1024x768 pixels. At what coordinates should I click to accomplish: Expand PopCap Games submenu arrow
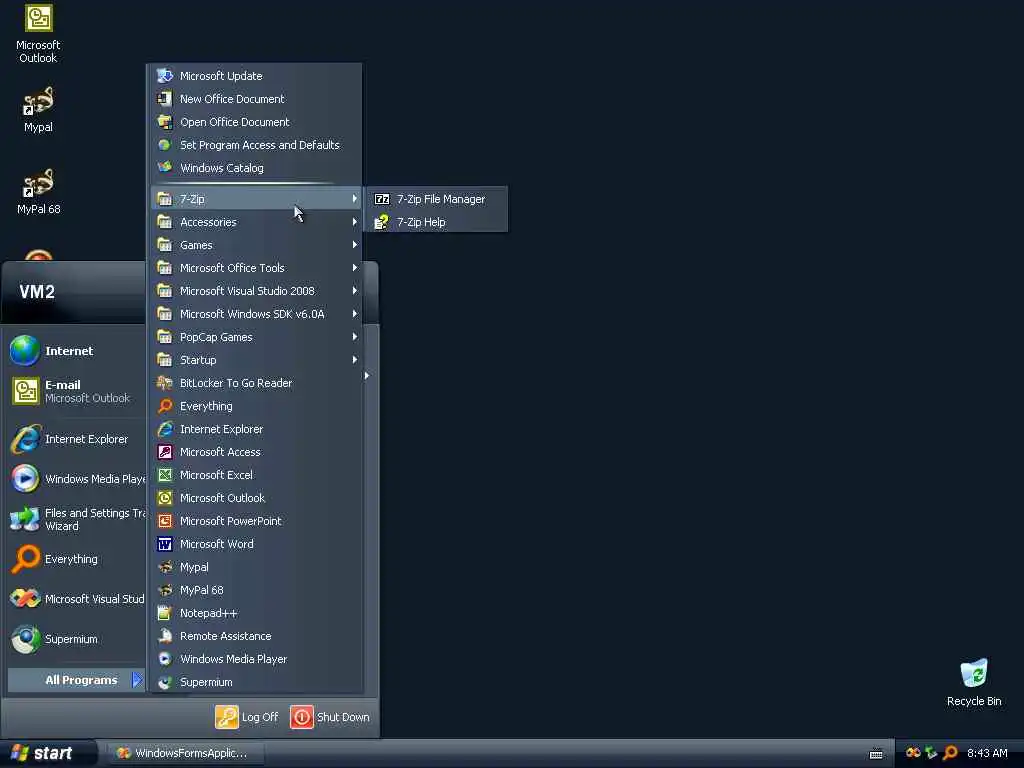tap(355, 337)
